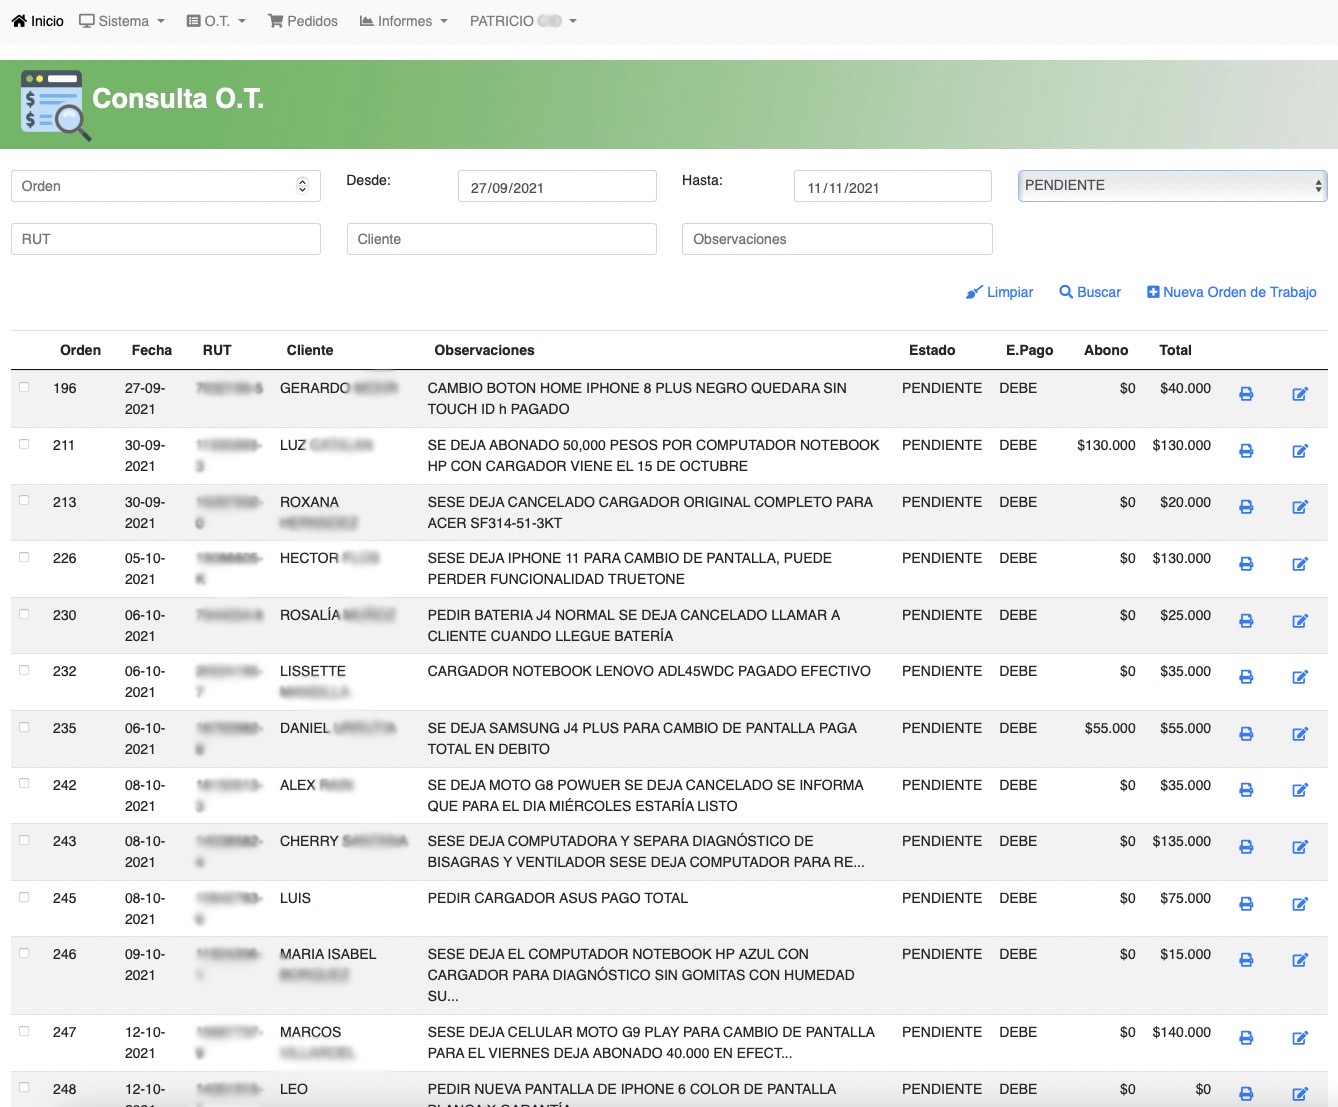
Task: Click the Orden number stepper field
Action: 166,186
